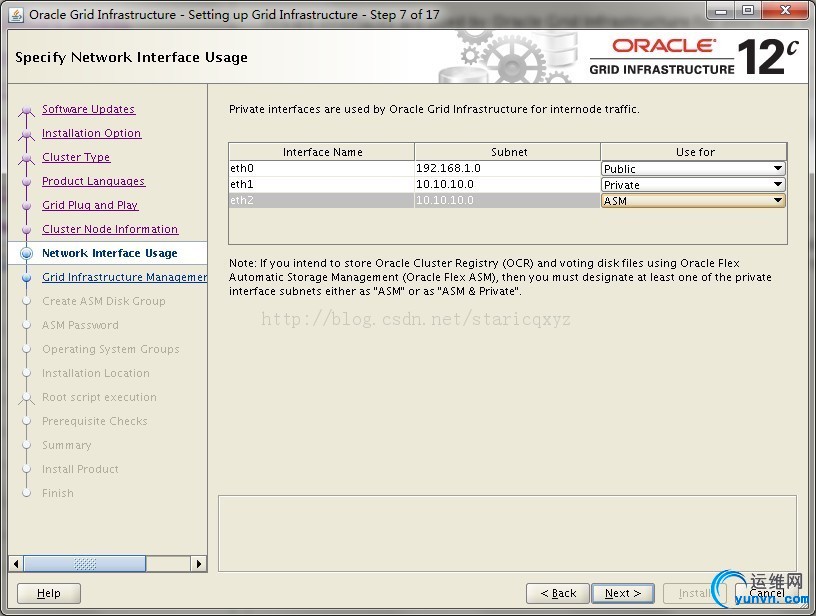Jump to Product Languages step
Image resolution: width=816 pixels, height=616 pixels.
coord(93,181)
